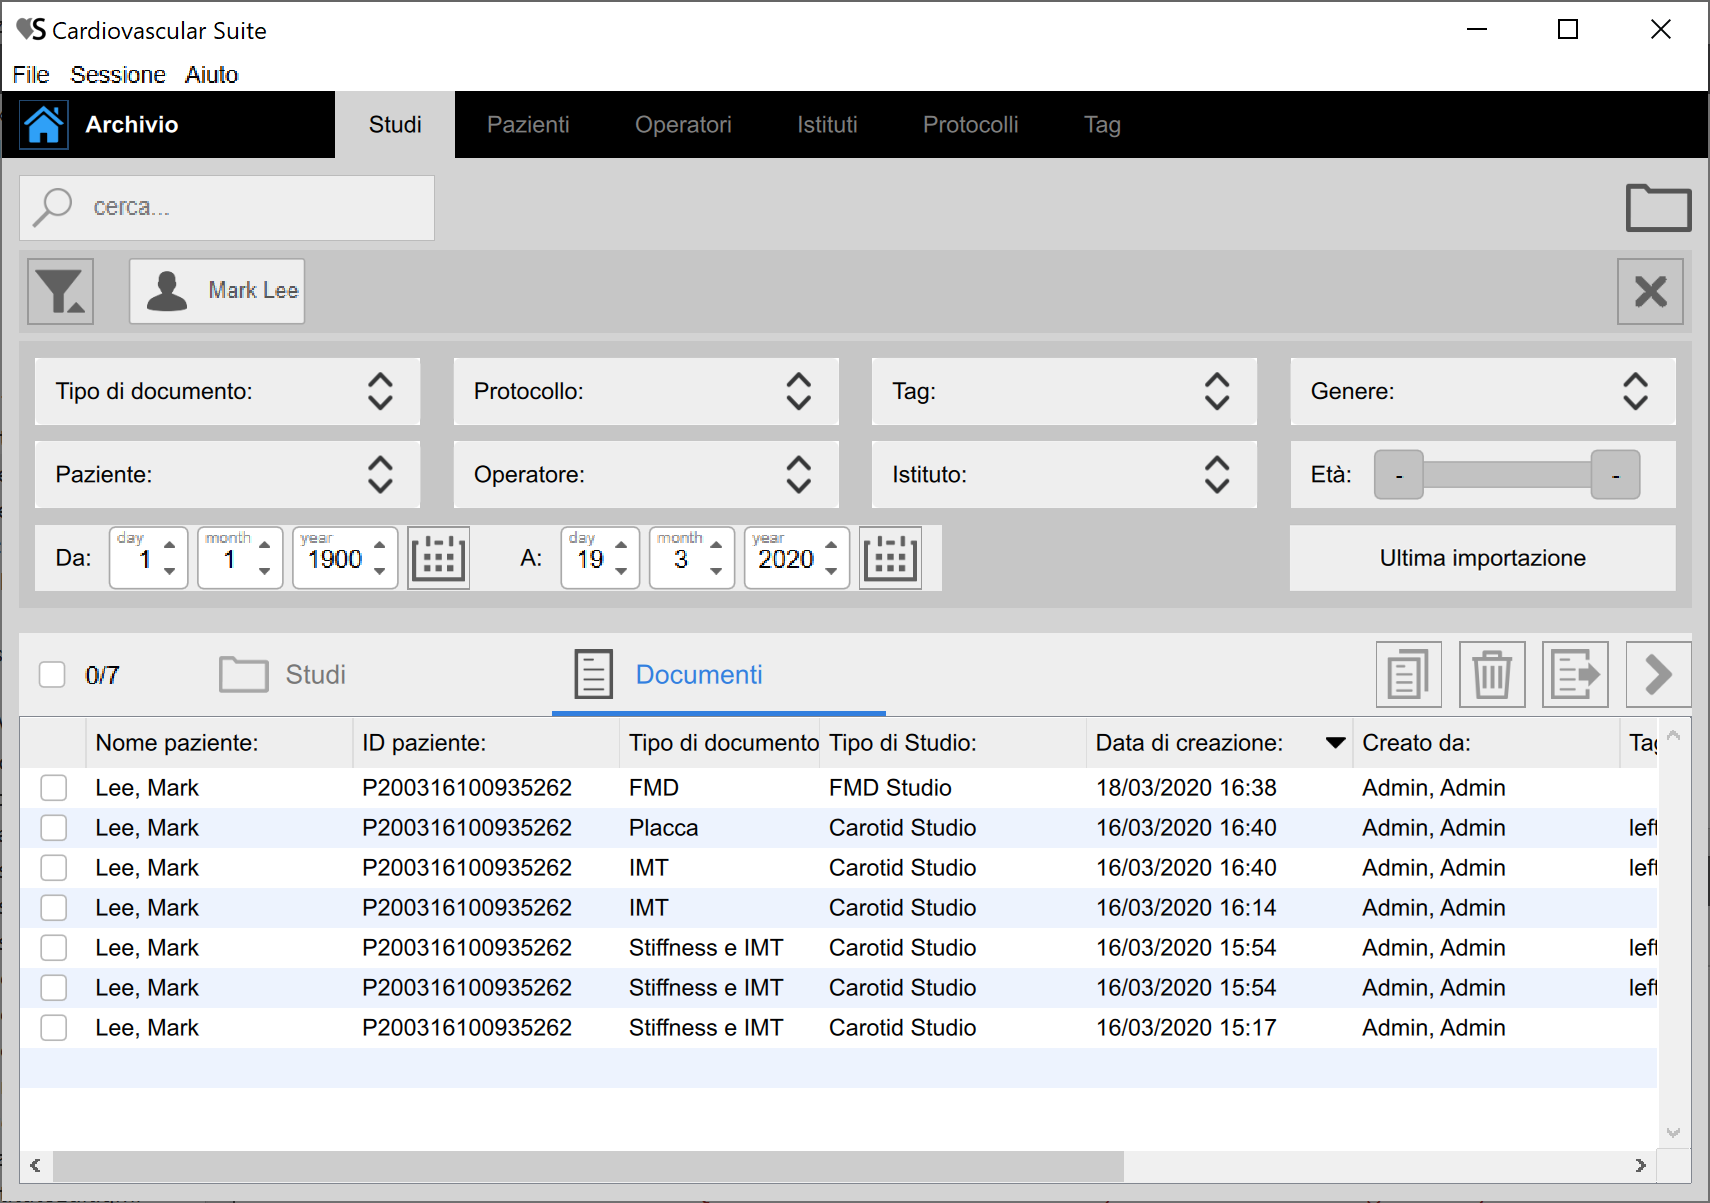Image resolution: width=1710 pixels, height=1203 pixels.
Task: Decrease the A day value
Action: [x=622, y=571]
